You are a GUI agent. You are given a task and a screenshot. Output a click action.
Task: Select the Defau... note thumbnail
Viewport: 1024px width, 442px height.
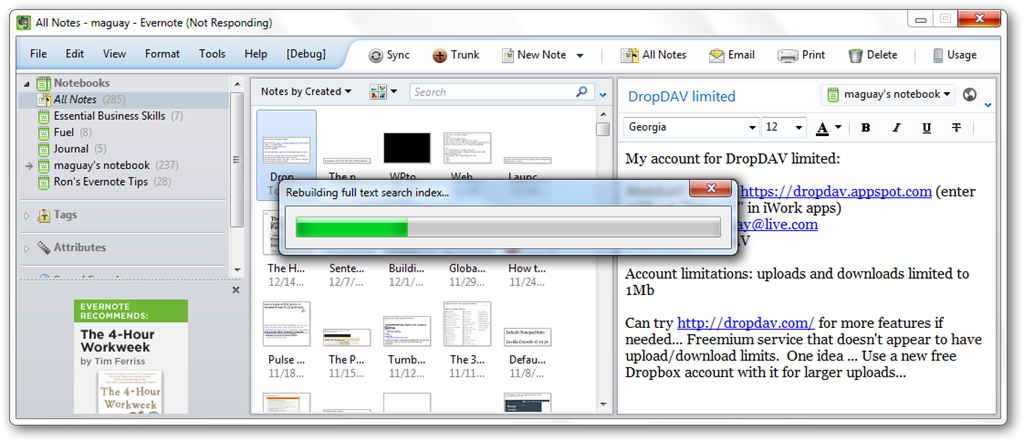click(528, 336)
